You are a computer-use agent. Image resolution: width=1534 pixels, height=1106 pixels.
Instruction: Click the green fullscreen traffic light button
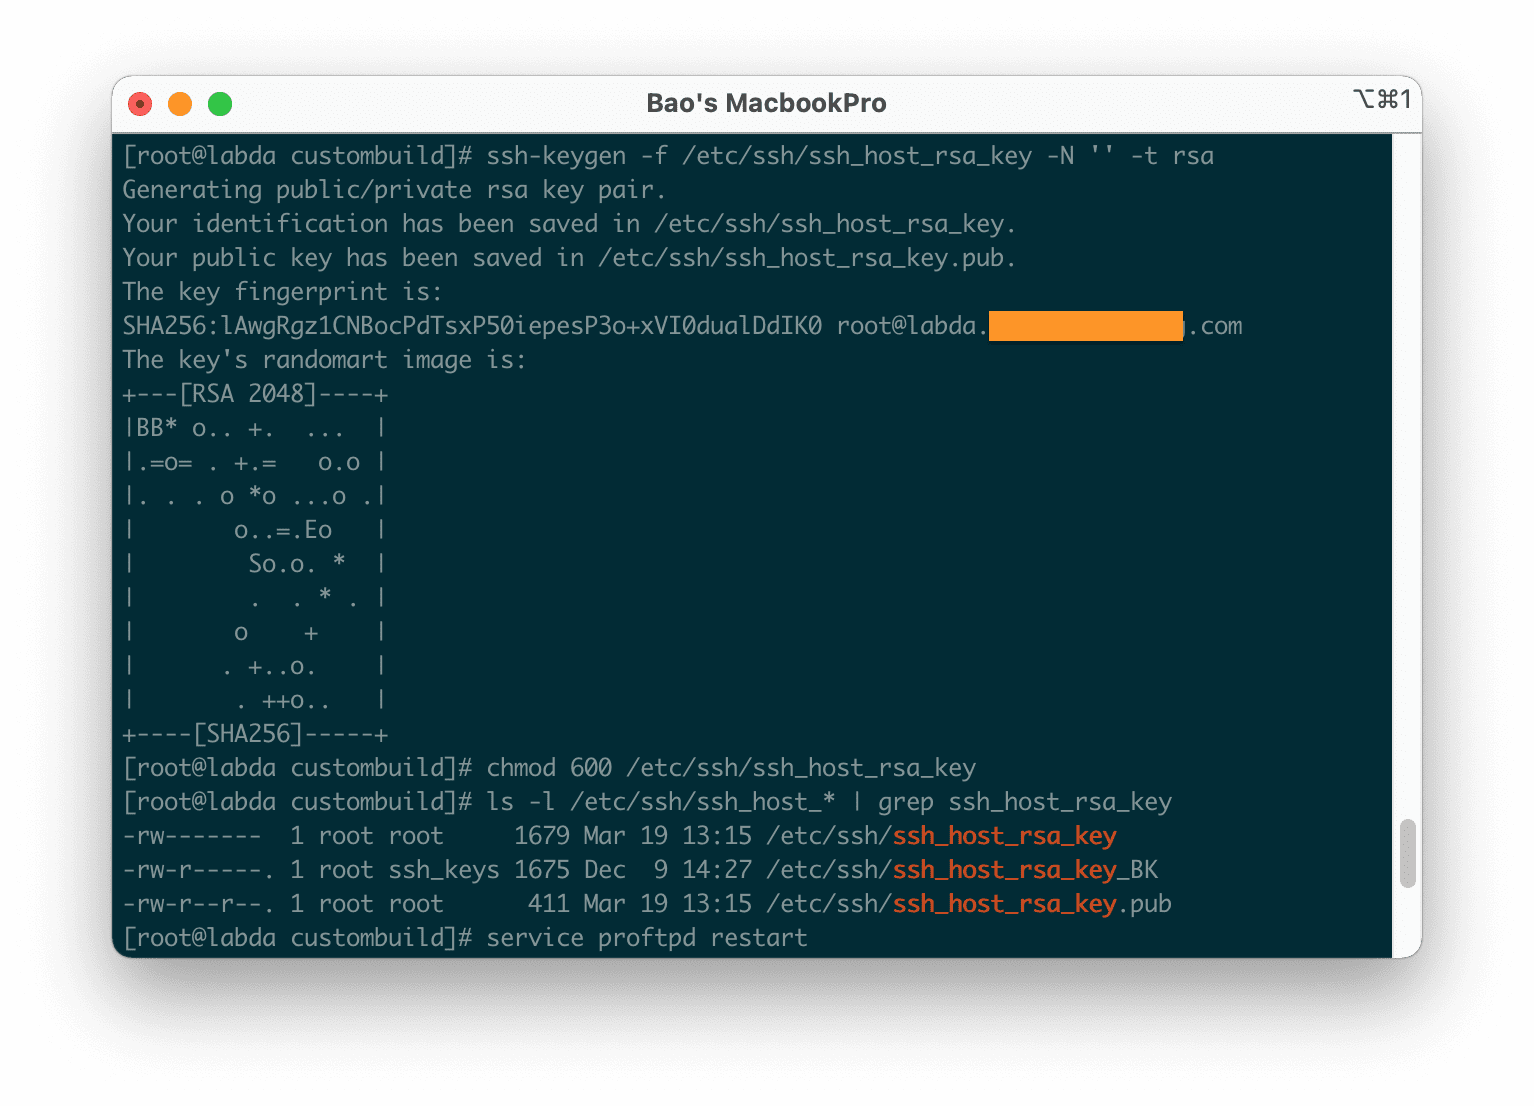(219, 103)
